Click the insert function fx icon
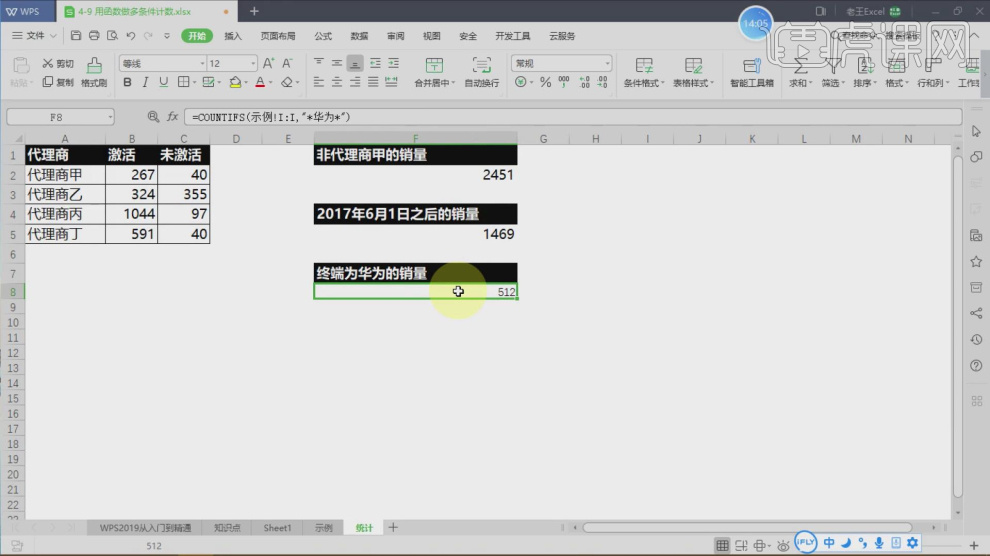990x556 pixels. point(172,117)
